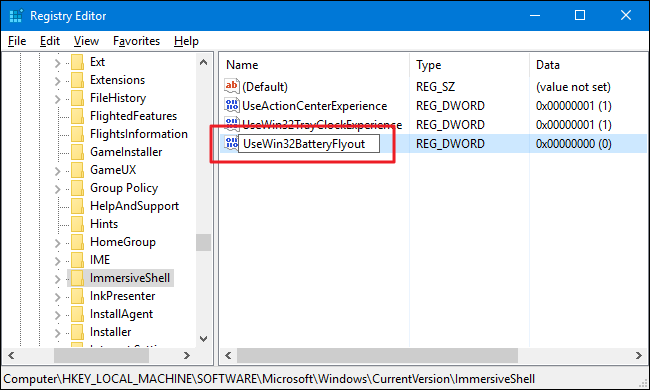This screenshot has width=650, height=390.
Task: Expand the InstallAgent key
Action: click(x=58, y=315)
